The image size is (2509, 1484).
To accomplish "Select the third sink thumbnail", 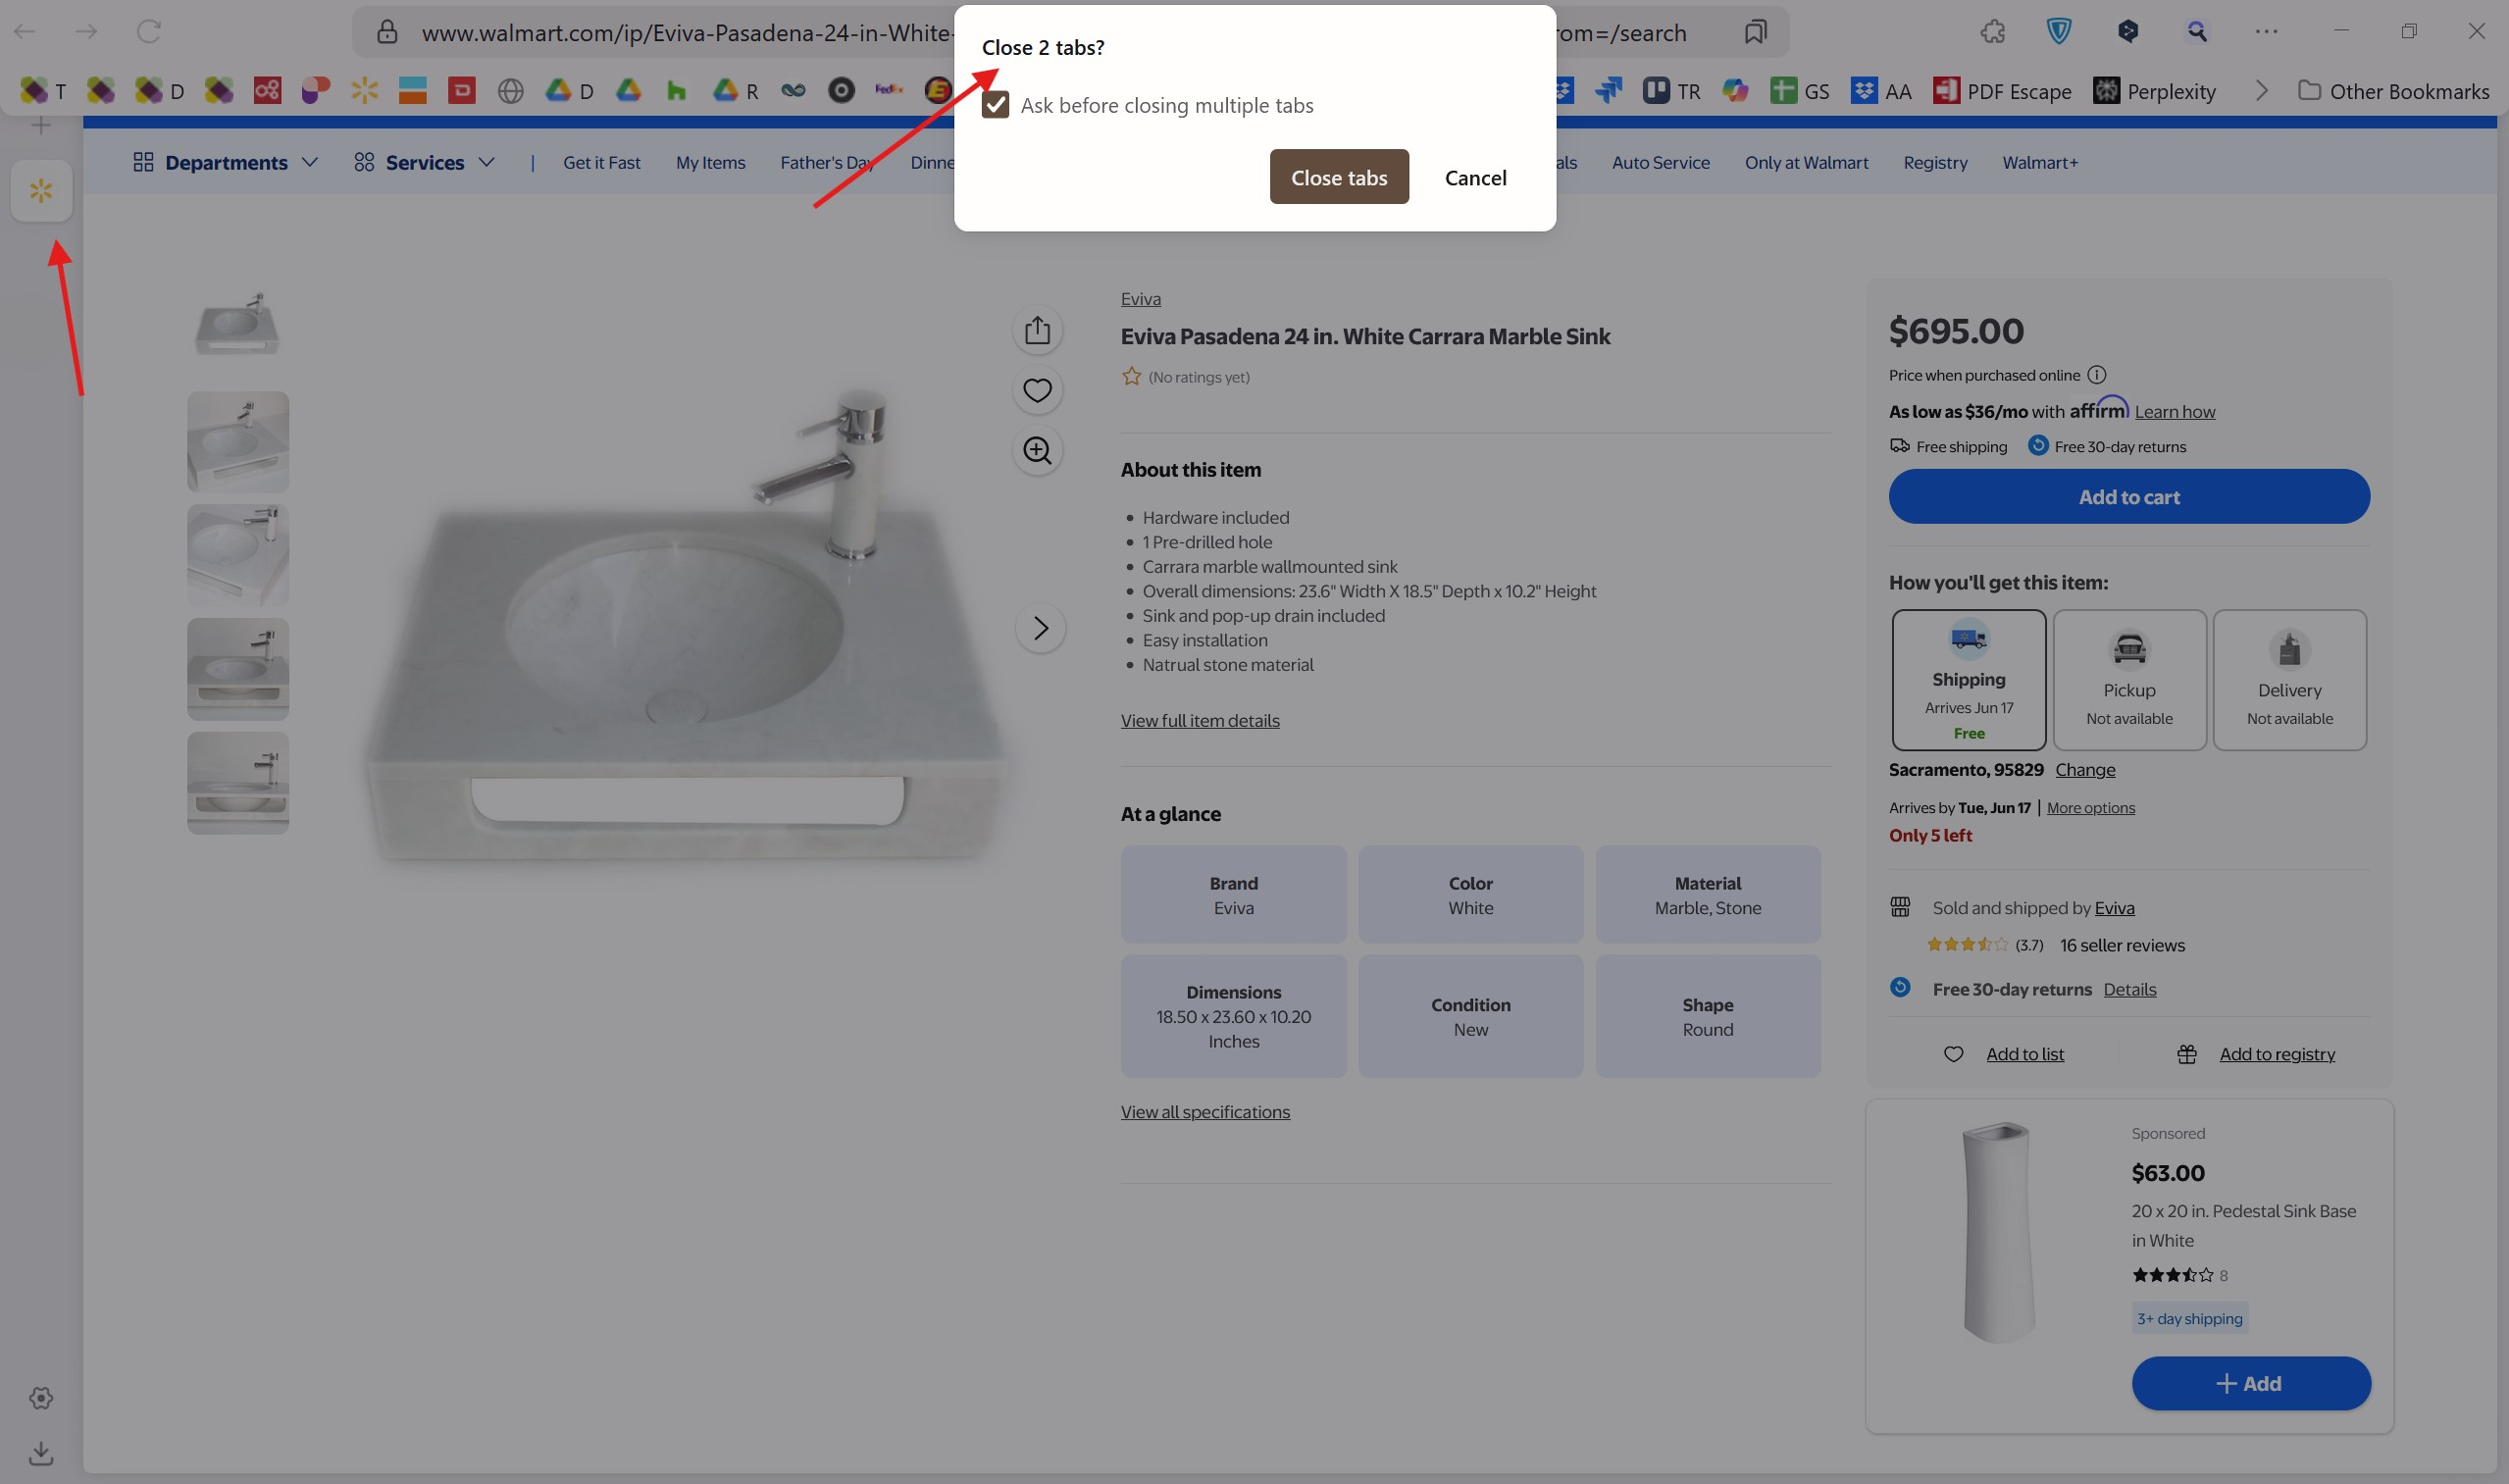I will tap(238, 555).
